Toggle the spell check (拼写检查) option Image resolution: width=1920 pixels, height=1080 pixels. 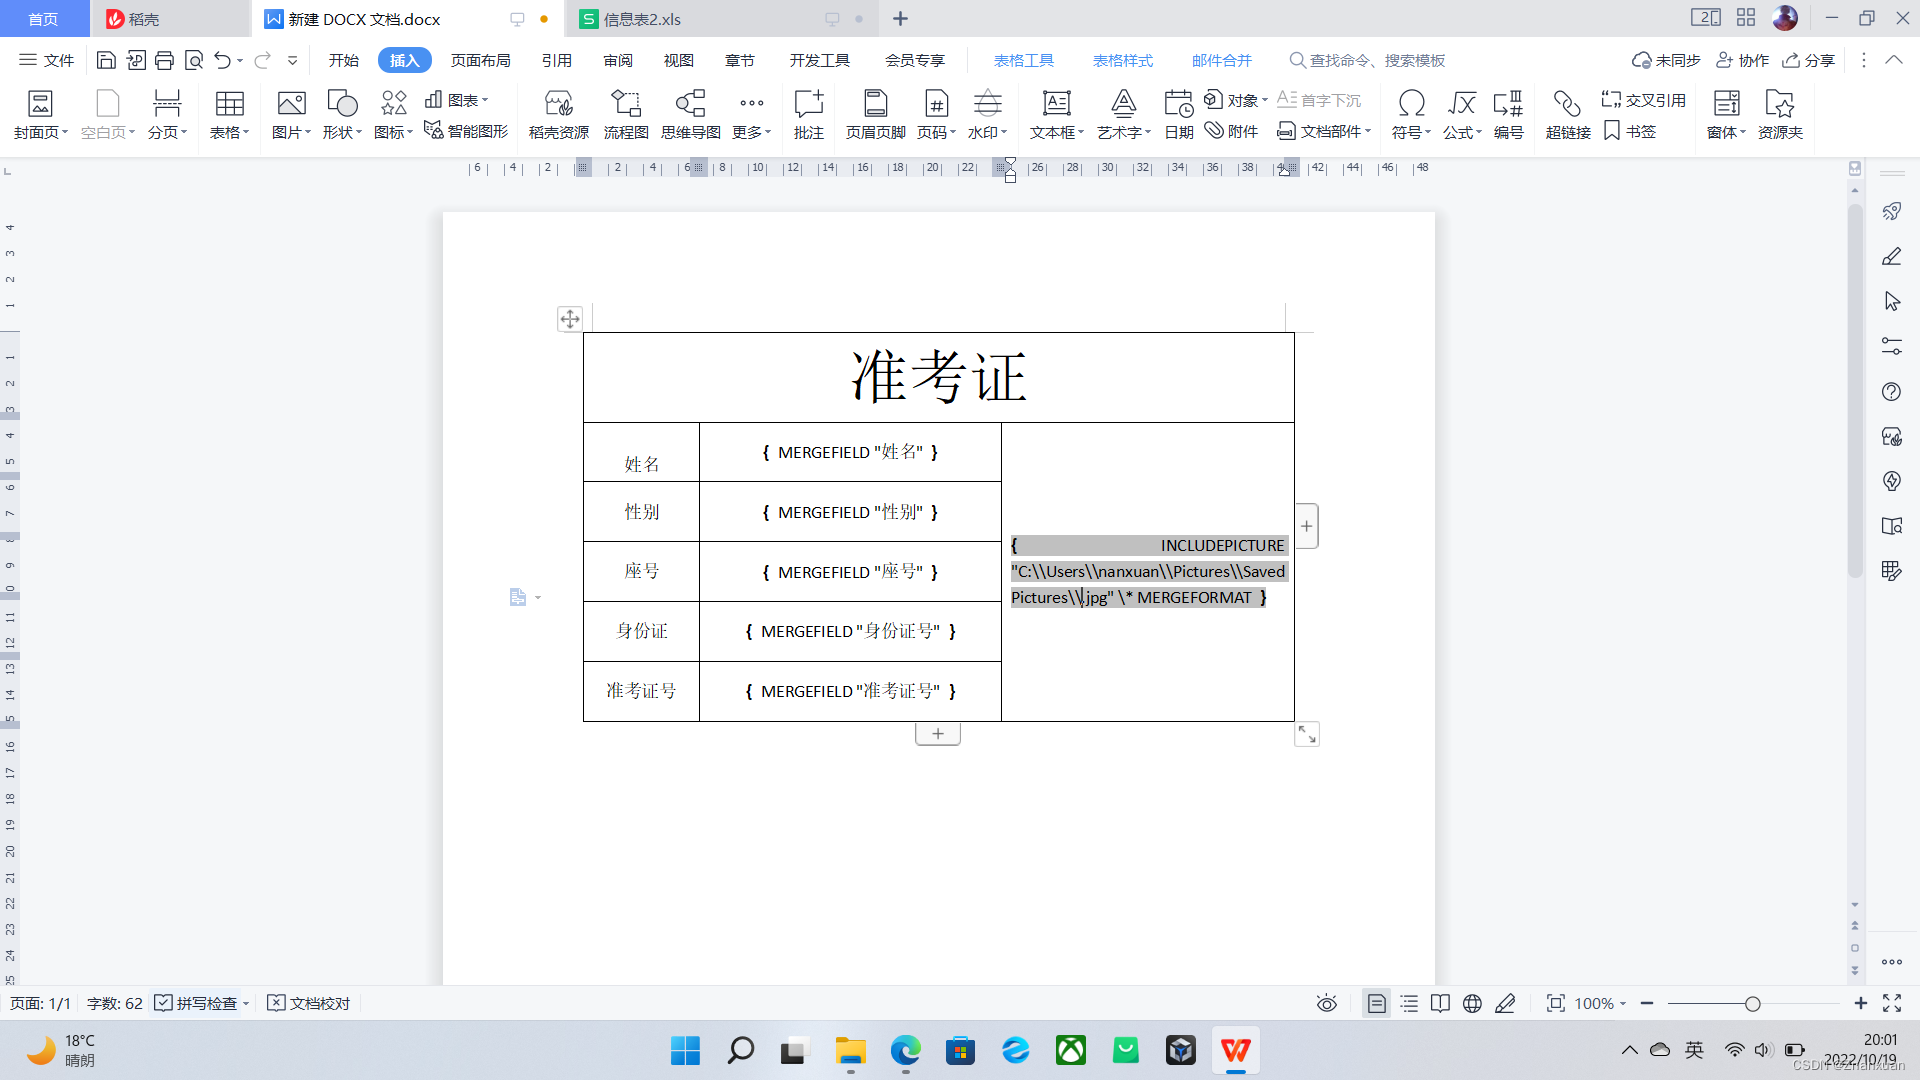point(197,1003)
